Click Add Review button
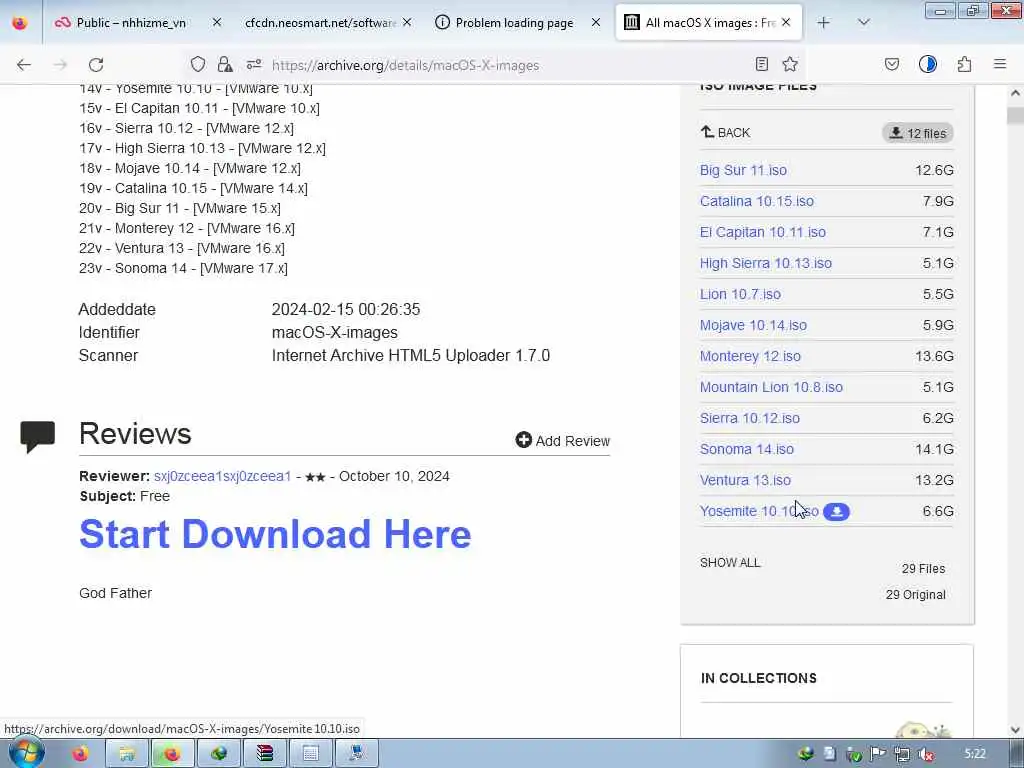This screenshot has height=768, width=1024. tap(562, 441)
